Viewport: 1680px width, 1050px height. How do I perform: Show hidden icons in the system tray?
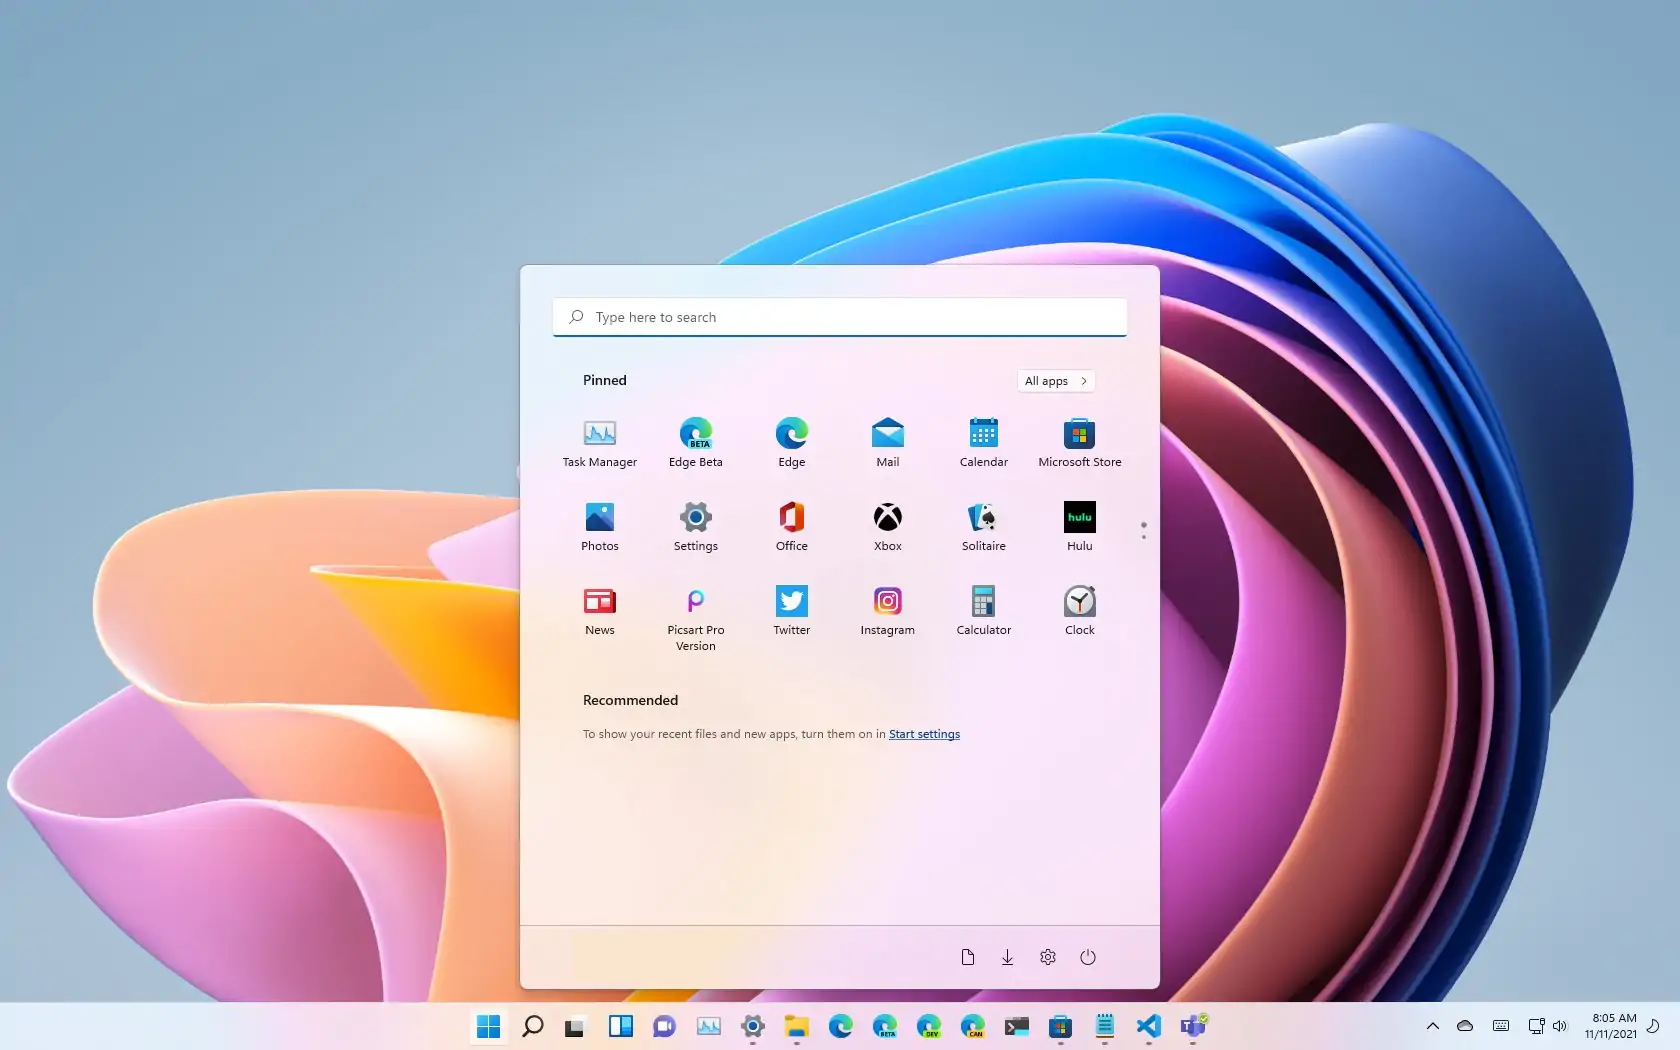click(1432, 1026)
